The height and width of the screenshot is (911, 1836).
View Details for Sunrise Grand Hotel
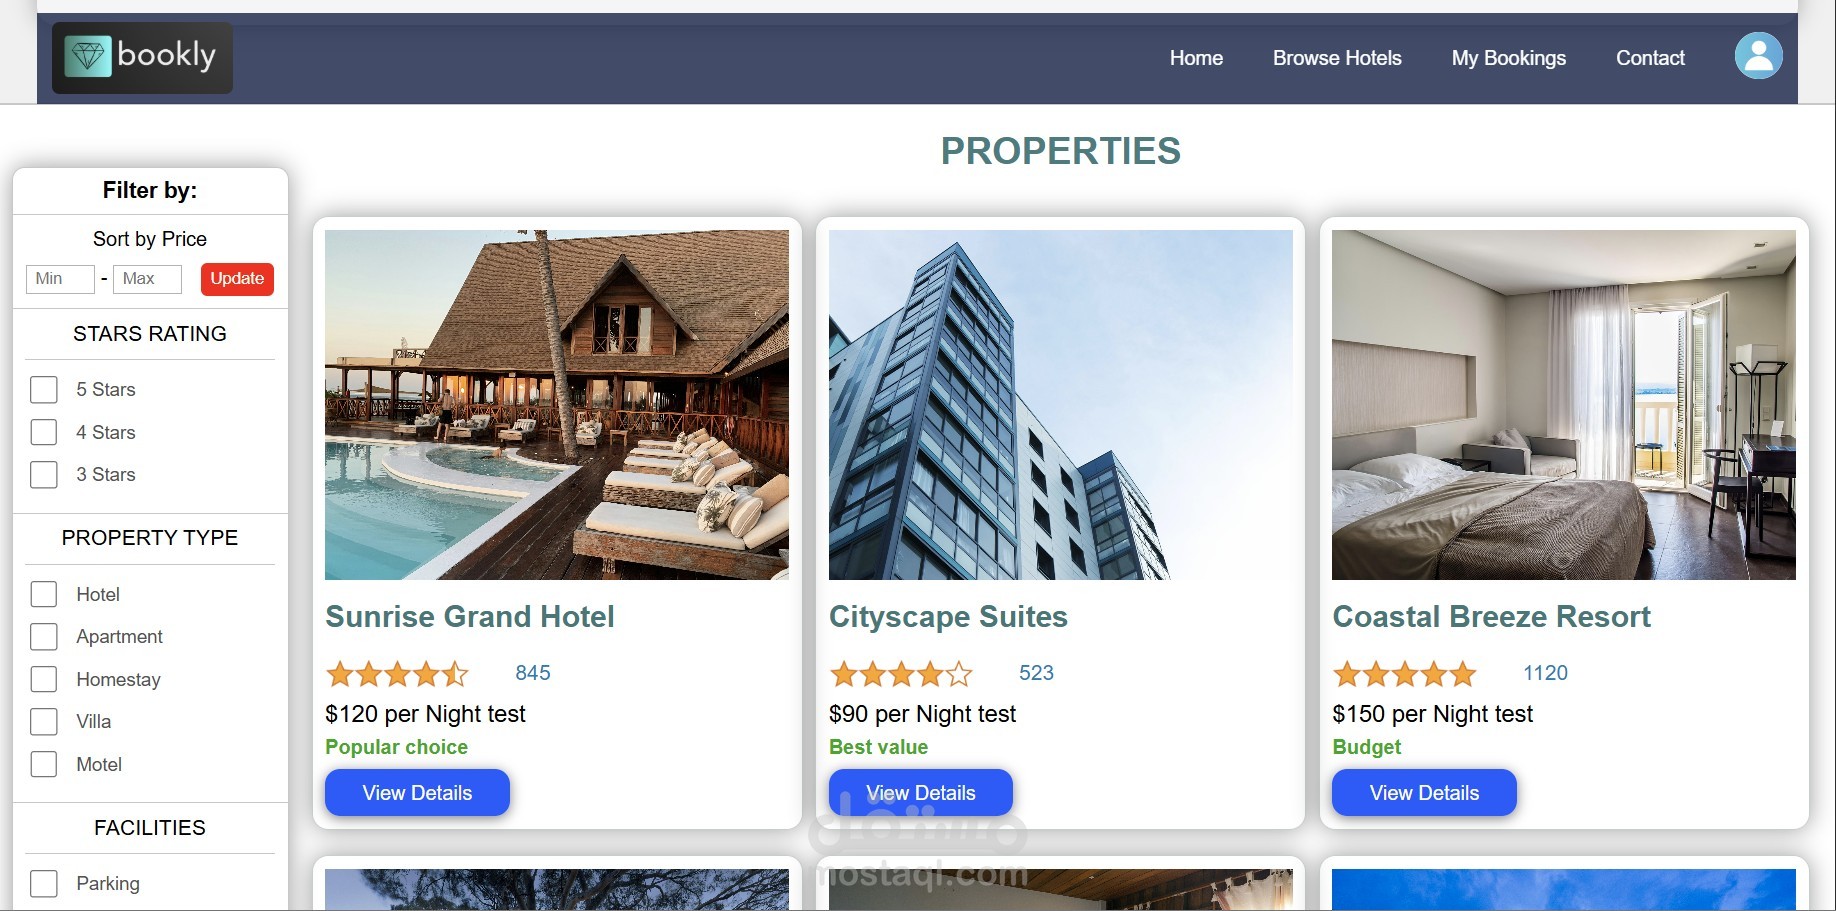(417, 793)
